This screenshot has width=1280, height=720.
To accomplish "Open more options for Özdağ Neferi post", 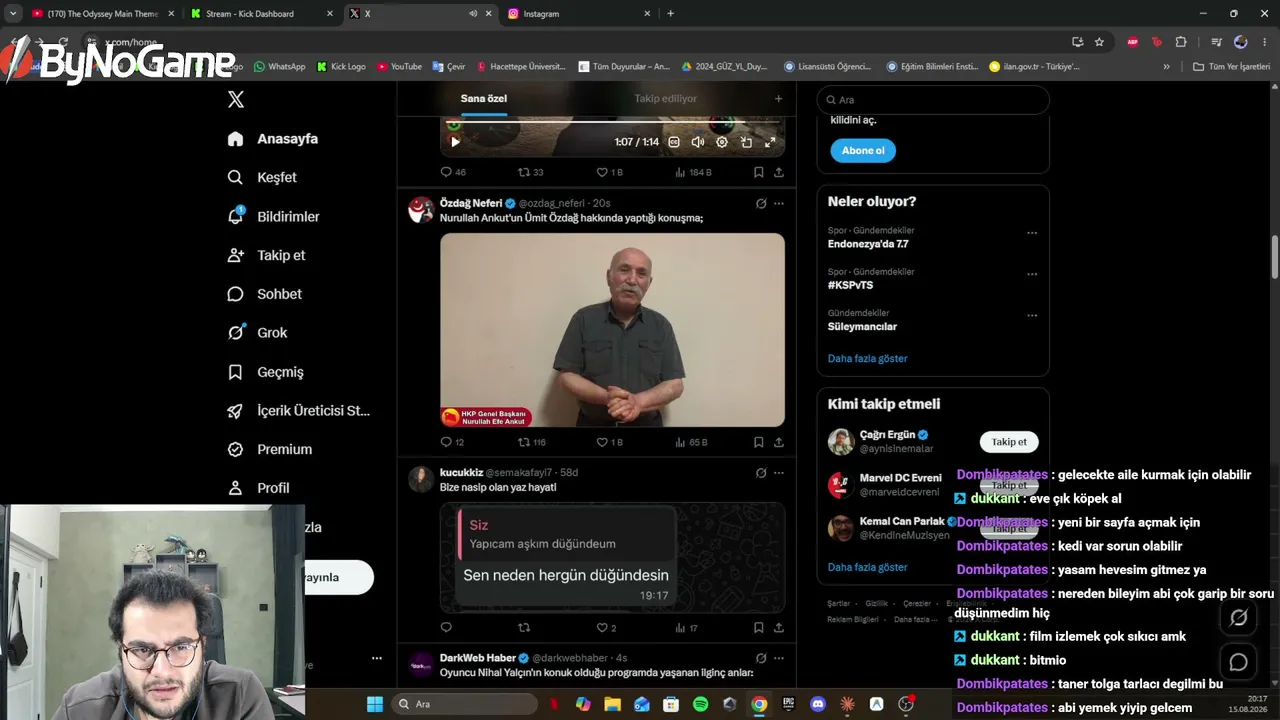I will (779, 203).
